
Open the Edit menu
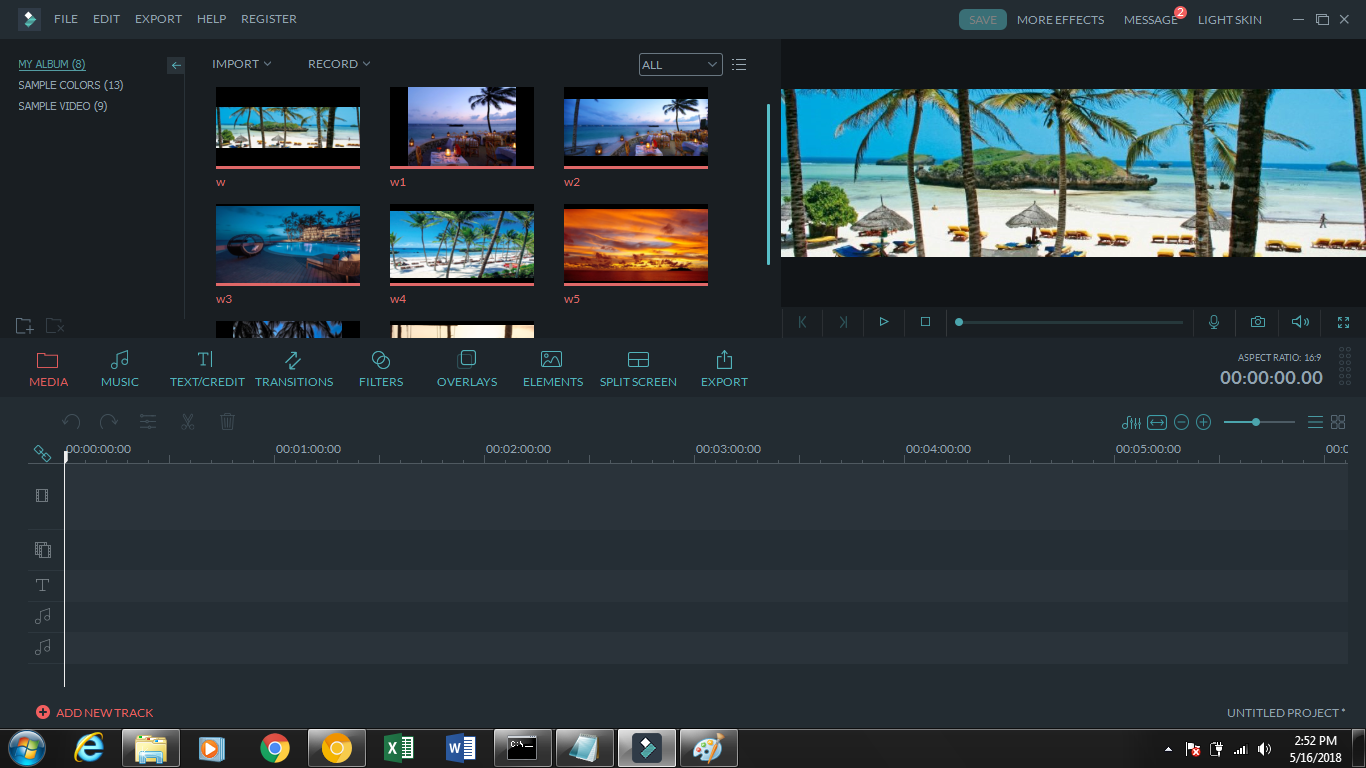coord(106,19)
